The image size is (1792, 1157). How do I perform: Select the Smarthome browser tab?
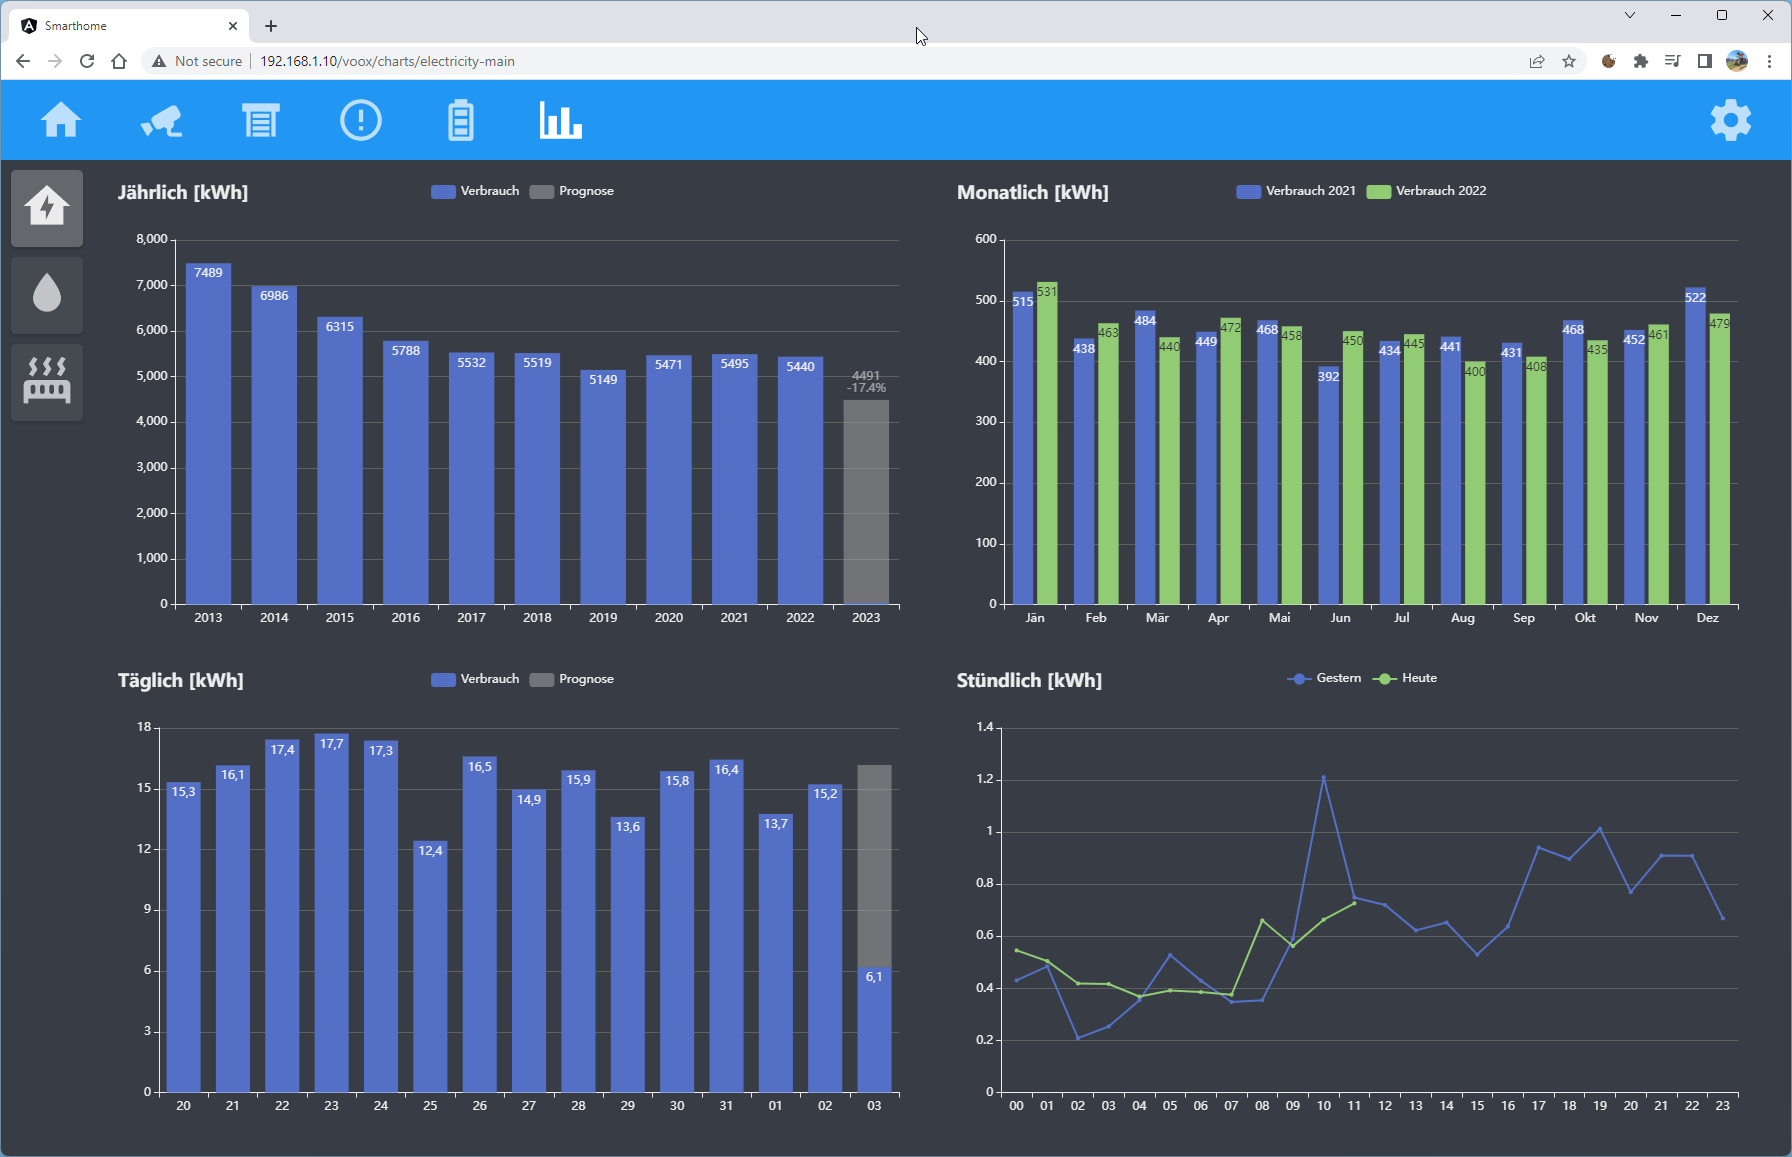pos(130,26)
